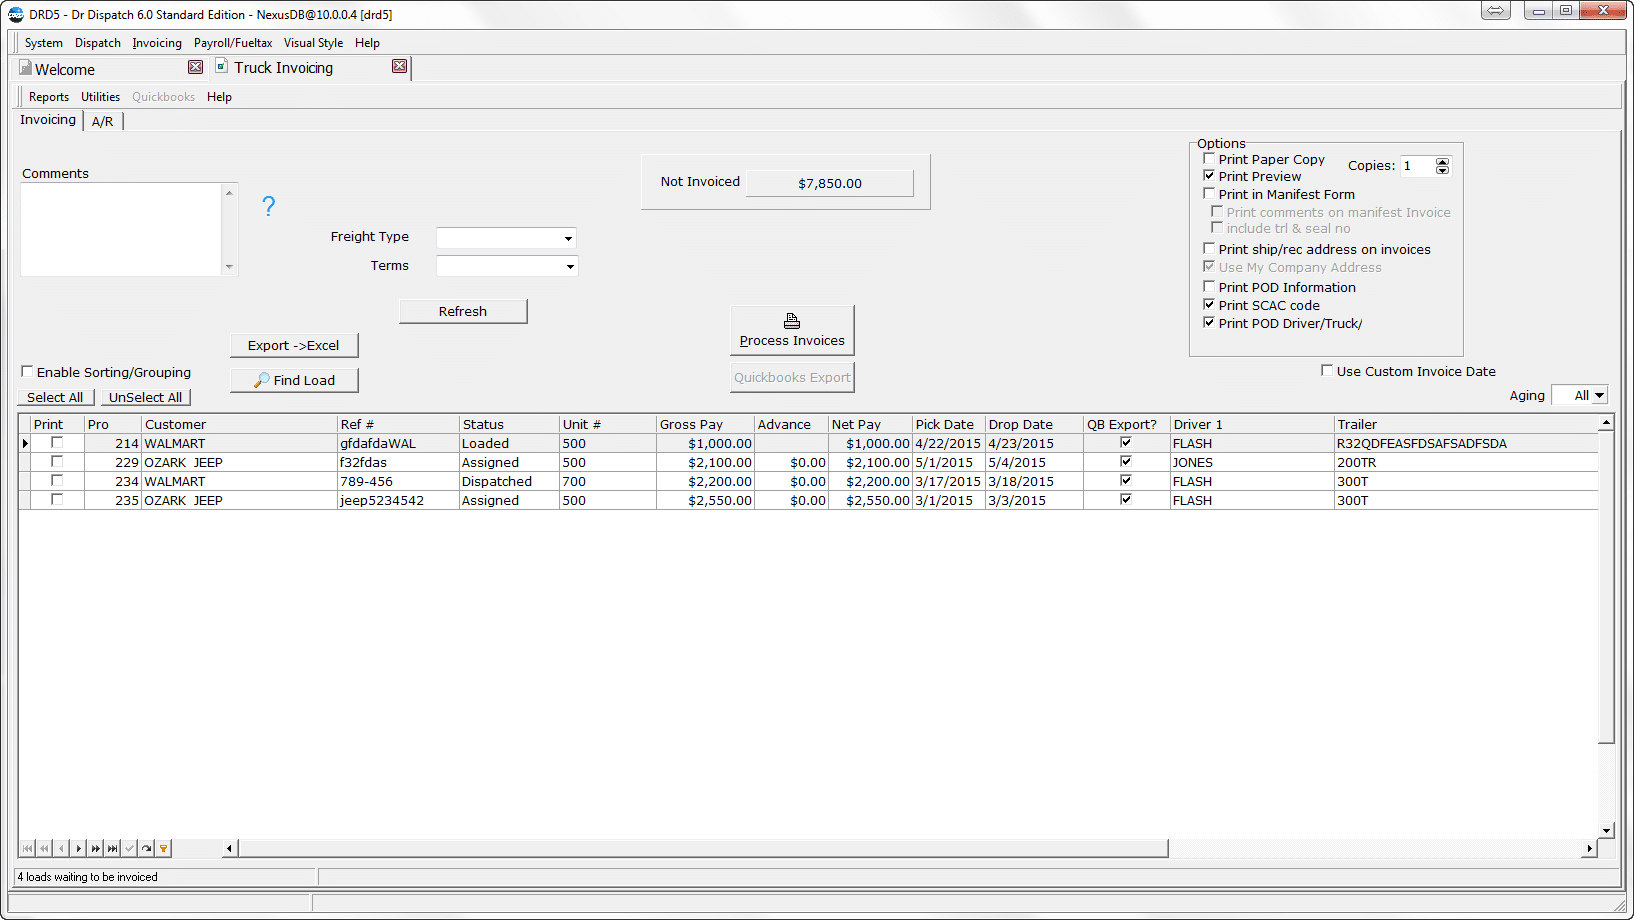Image resolution: width=1634 pixels, height=920 pixels.
Task: Select the Find Load magnifier icon
Action: point(262,380)
